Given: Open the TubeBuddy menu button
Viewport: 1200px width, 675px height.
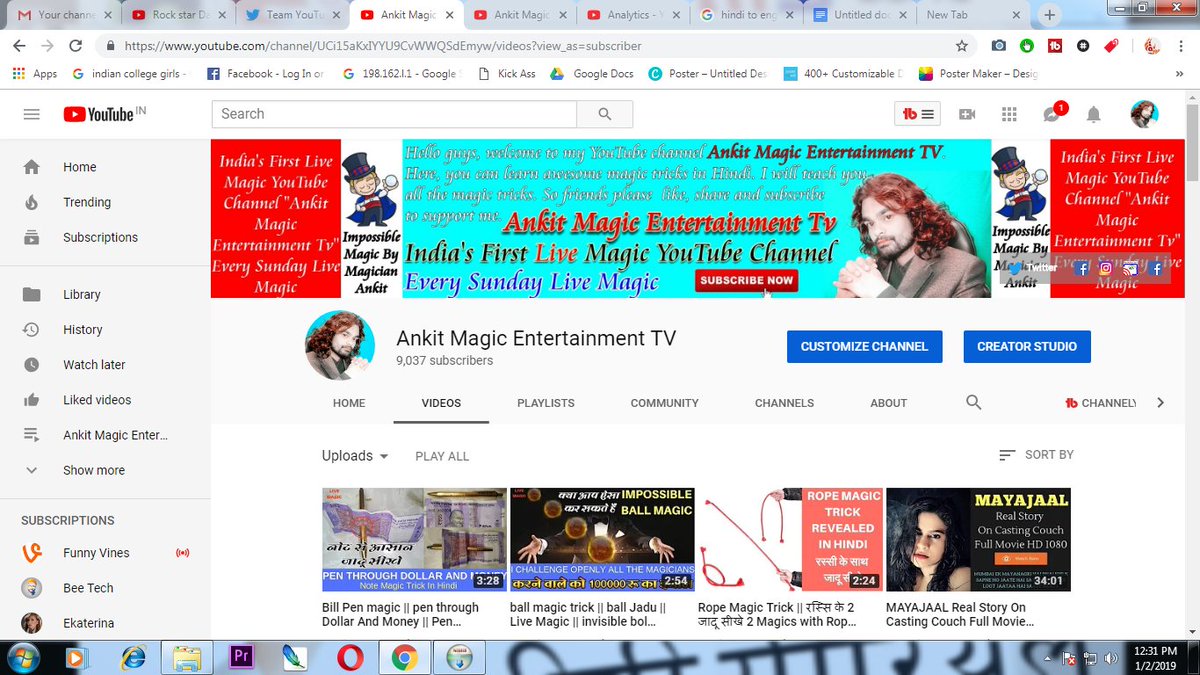Looking at the screenshot, I should pyautogui.click(x=917, y=114).
